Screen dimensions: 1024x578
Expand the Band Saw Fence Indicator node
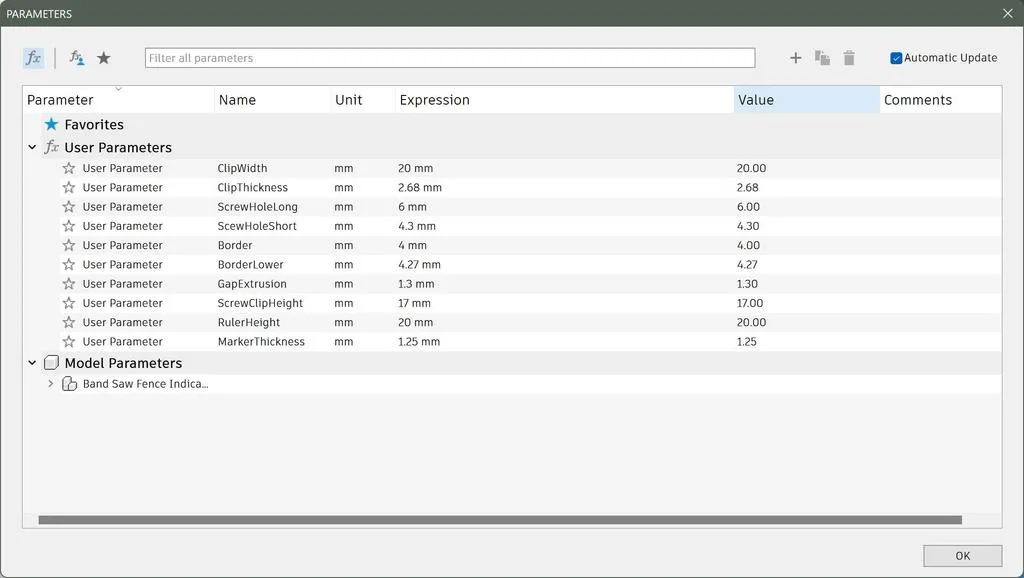(51, 384)
